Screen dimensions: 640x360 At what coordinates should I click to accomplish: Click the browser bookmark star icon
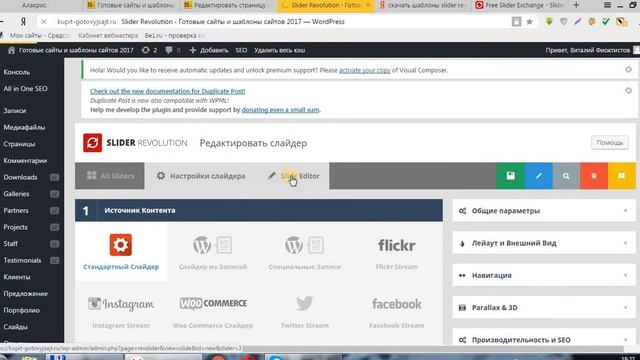[529, 22]
